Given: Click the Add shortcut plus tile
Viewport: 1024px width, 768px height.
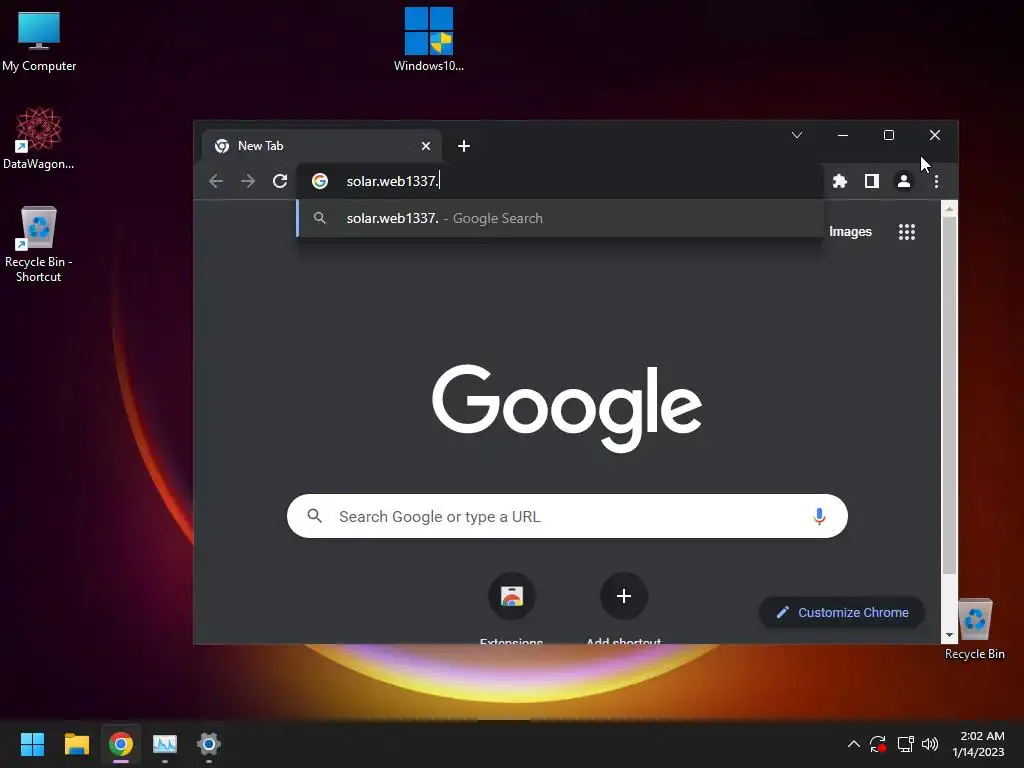Looking at the screenshot, I should click(624, 596).
